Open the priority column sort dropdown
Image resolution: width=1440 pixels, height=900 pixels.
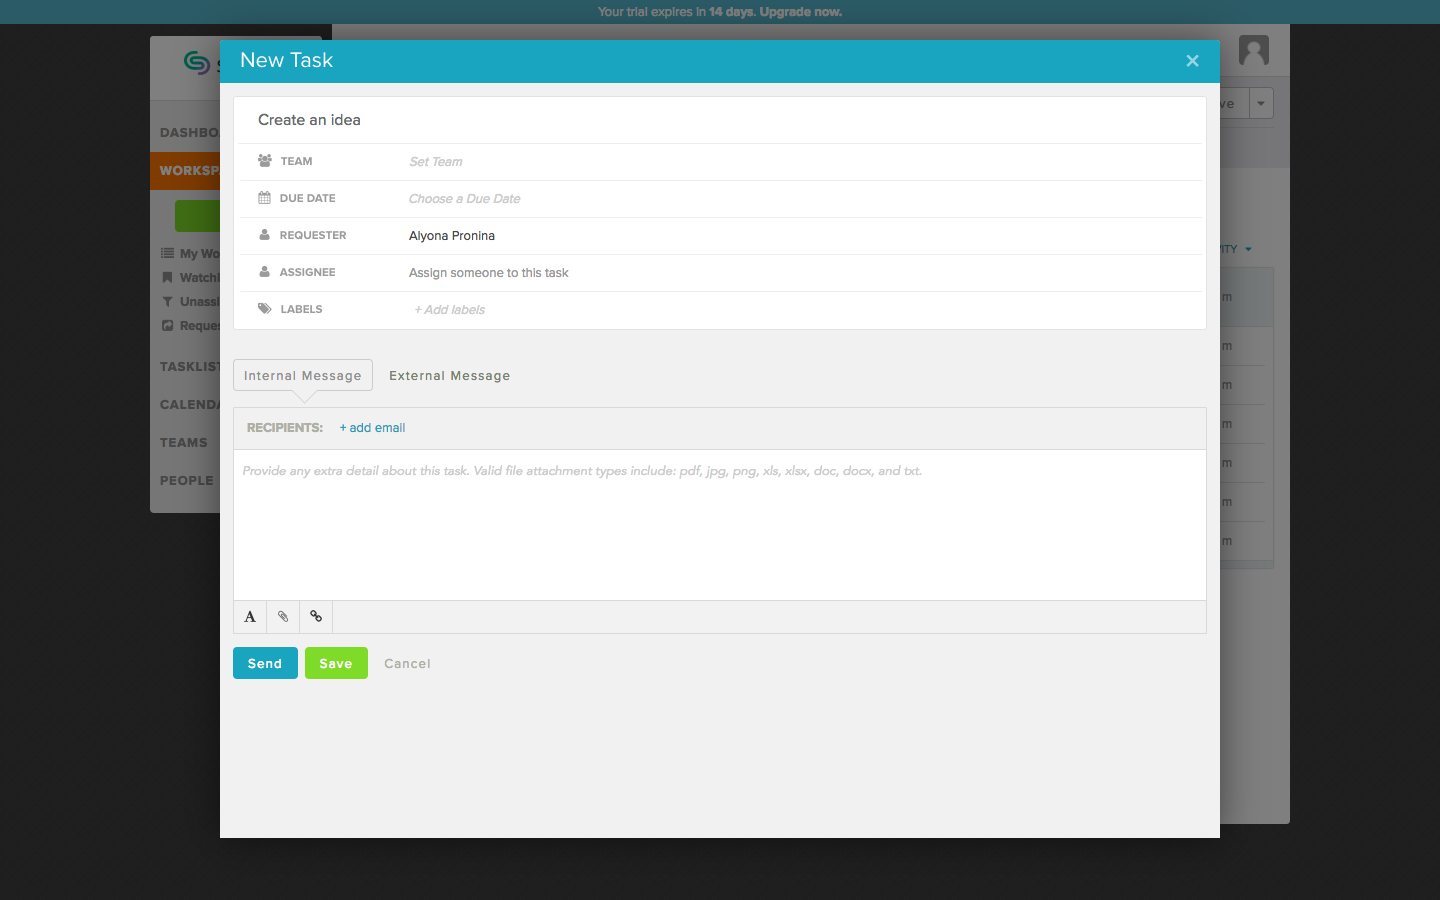click(1248, 249)
